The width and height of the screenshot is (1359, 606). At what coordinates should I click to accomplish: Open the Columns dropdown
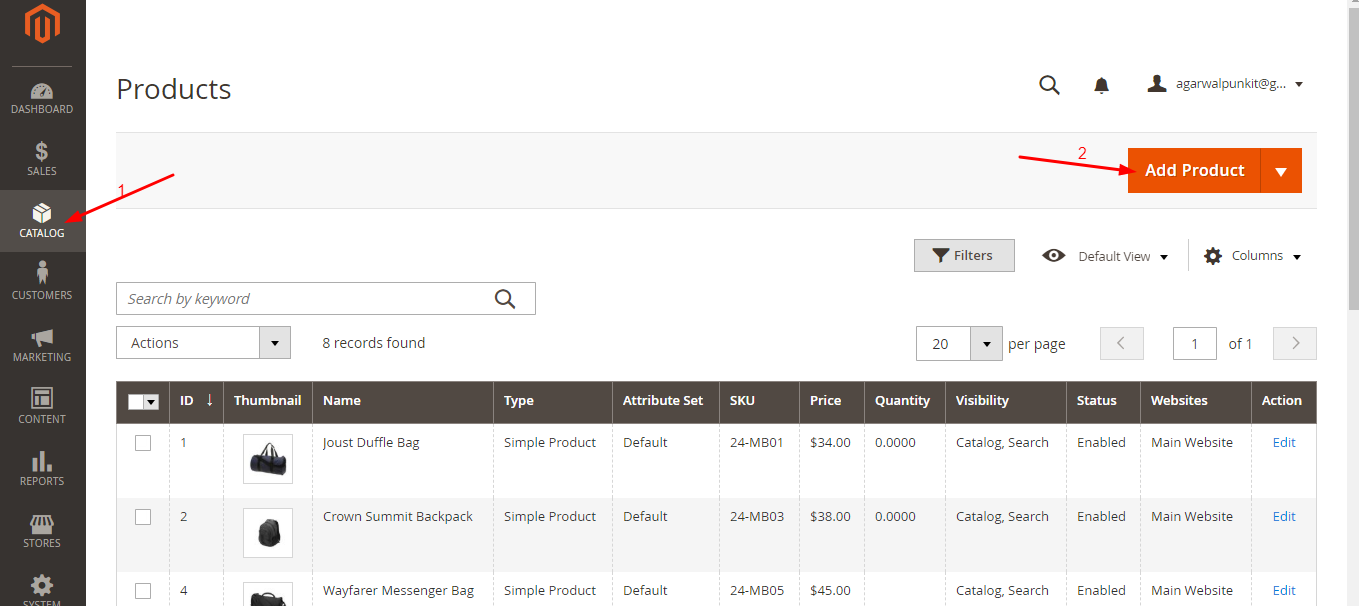[1253, 256]
